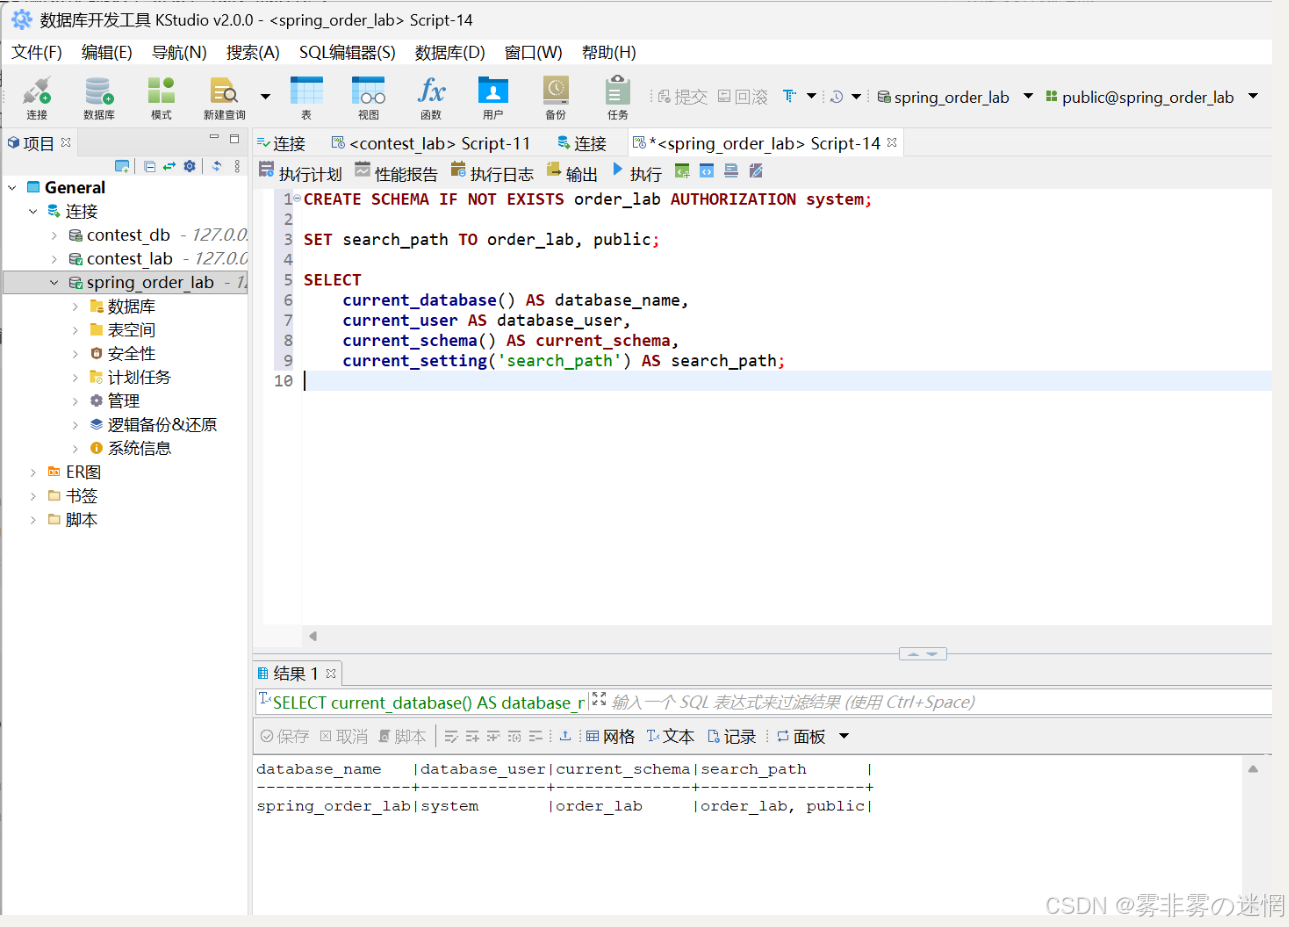Toggle the 记录 record view
Viewport: 1289px width, 927px height.
tap(731, 736)
